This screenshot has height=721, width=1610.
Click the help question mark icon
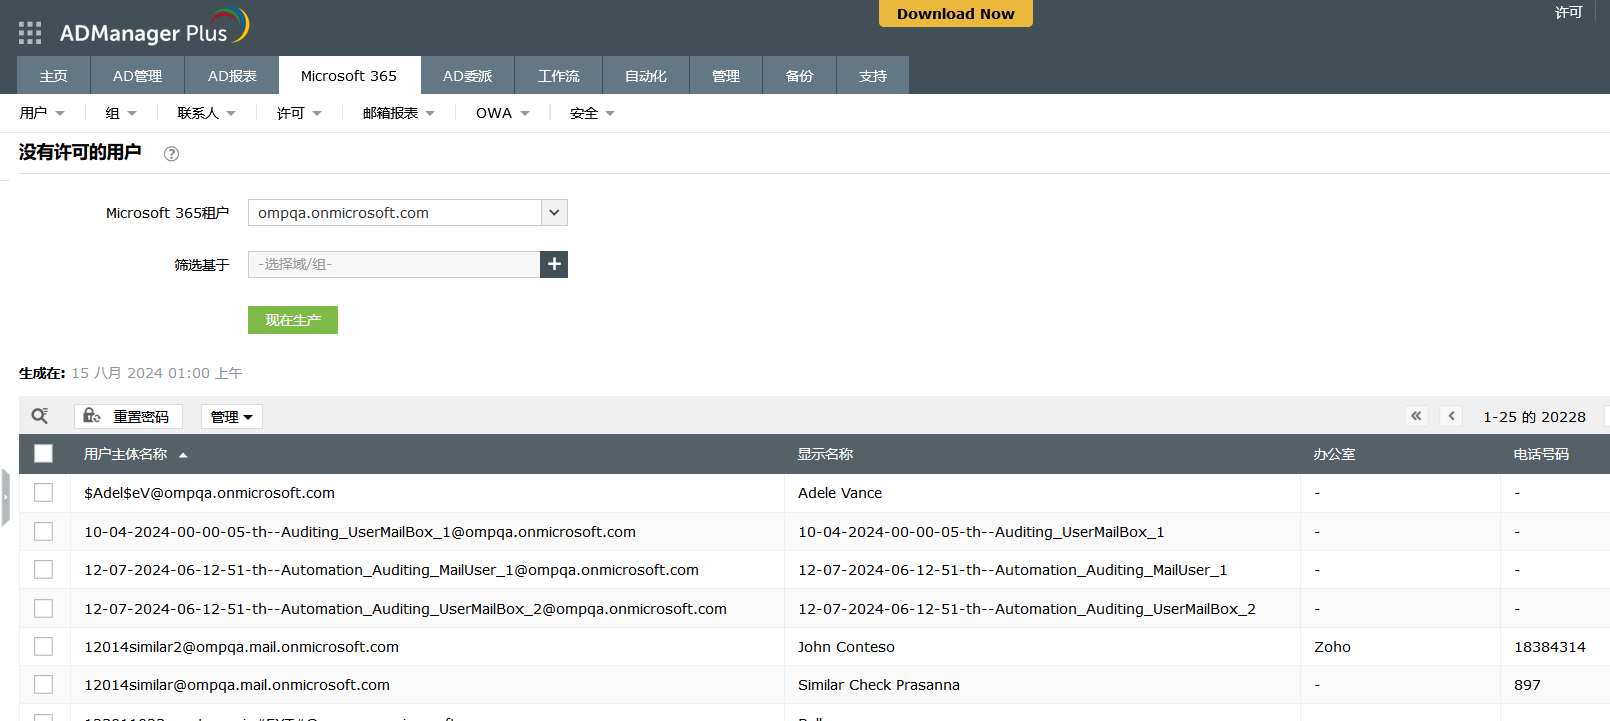(171, 154)
